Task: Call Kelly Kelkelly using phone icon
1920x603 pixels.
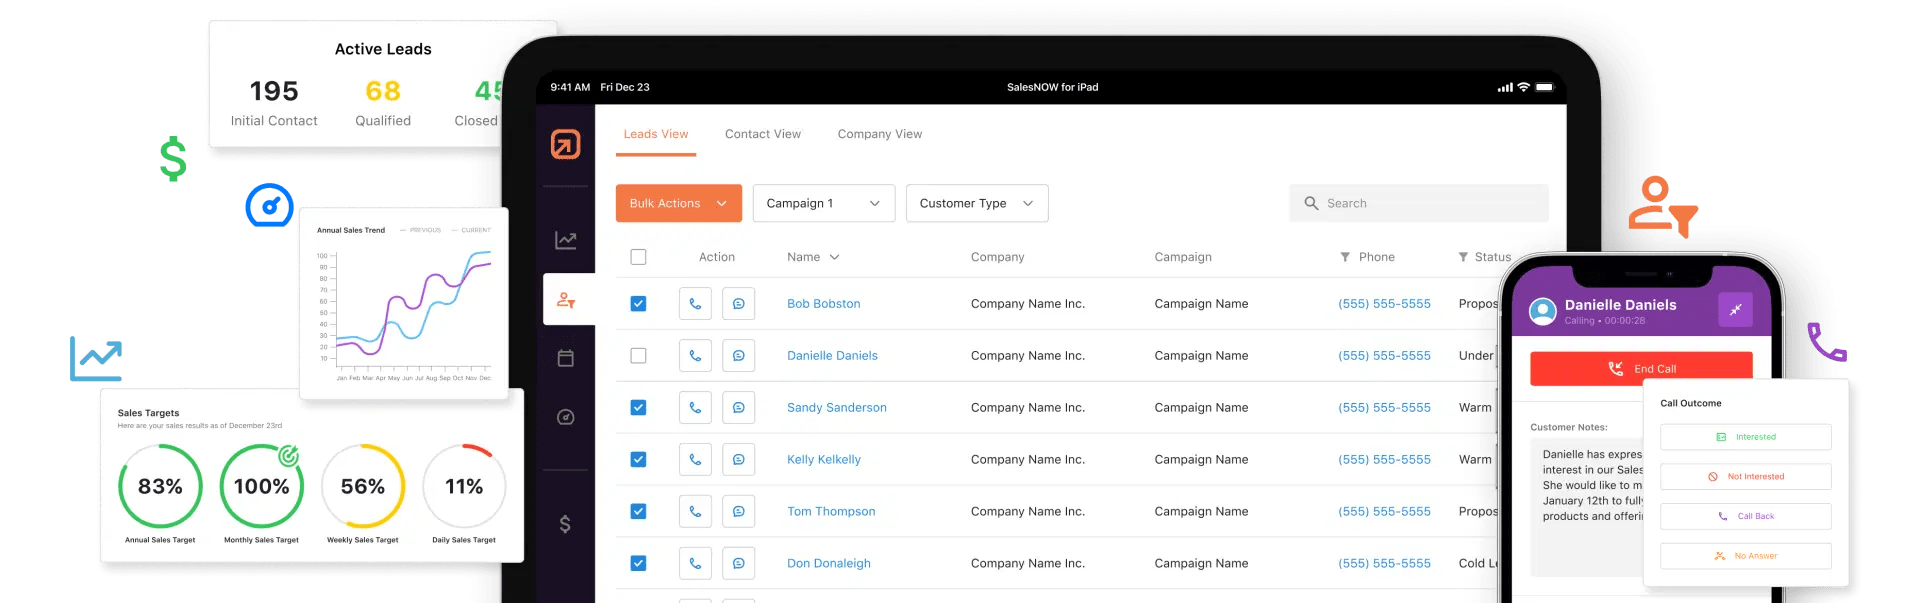Action: [695, 459]
